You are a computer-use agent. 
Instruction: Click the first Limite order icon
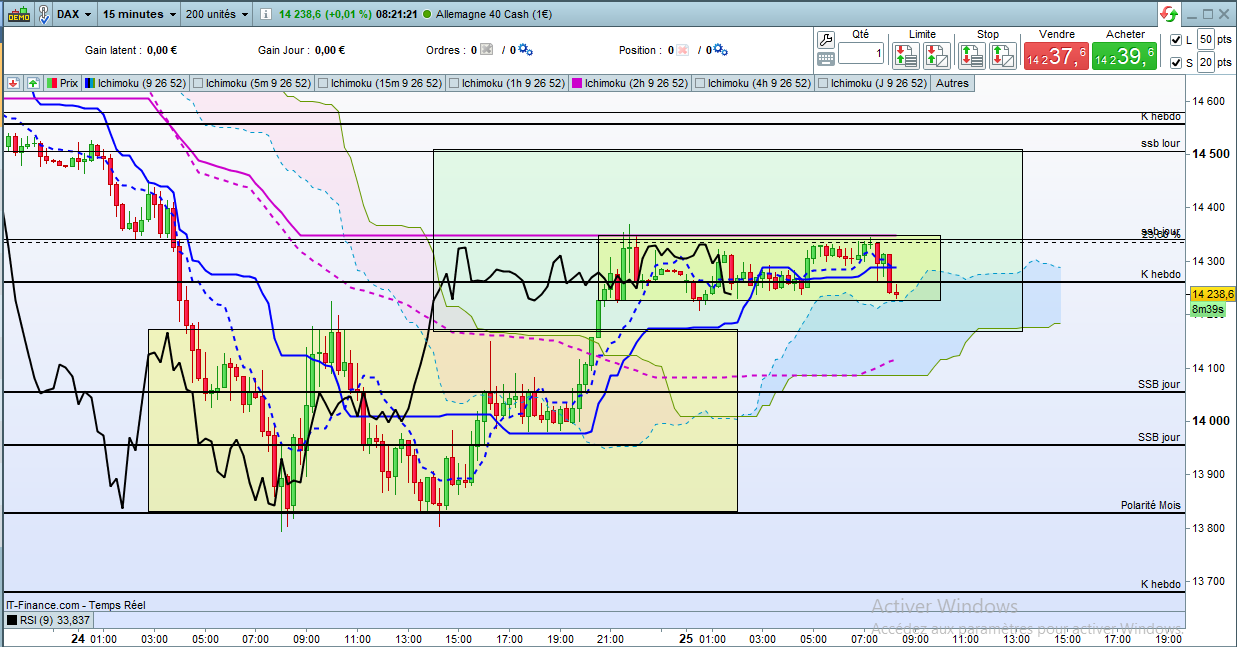906,54
